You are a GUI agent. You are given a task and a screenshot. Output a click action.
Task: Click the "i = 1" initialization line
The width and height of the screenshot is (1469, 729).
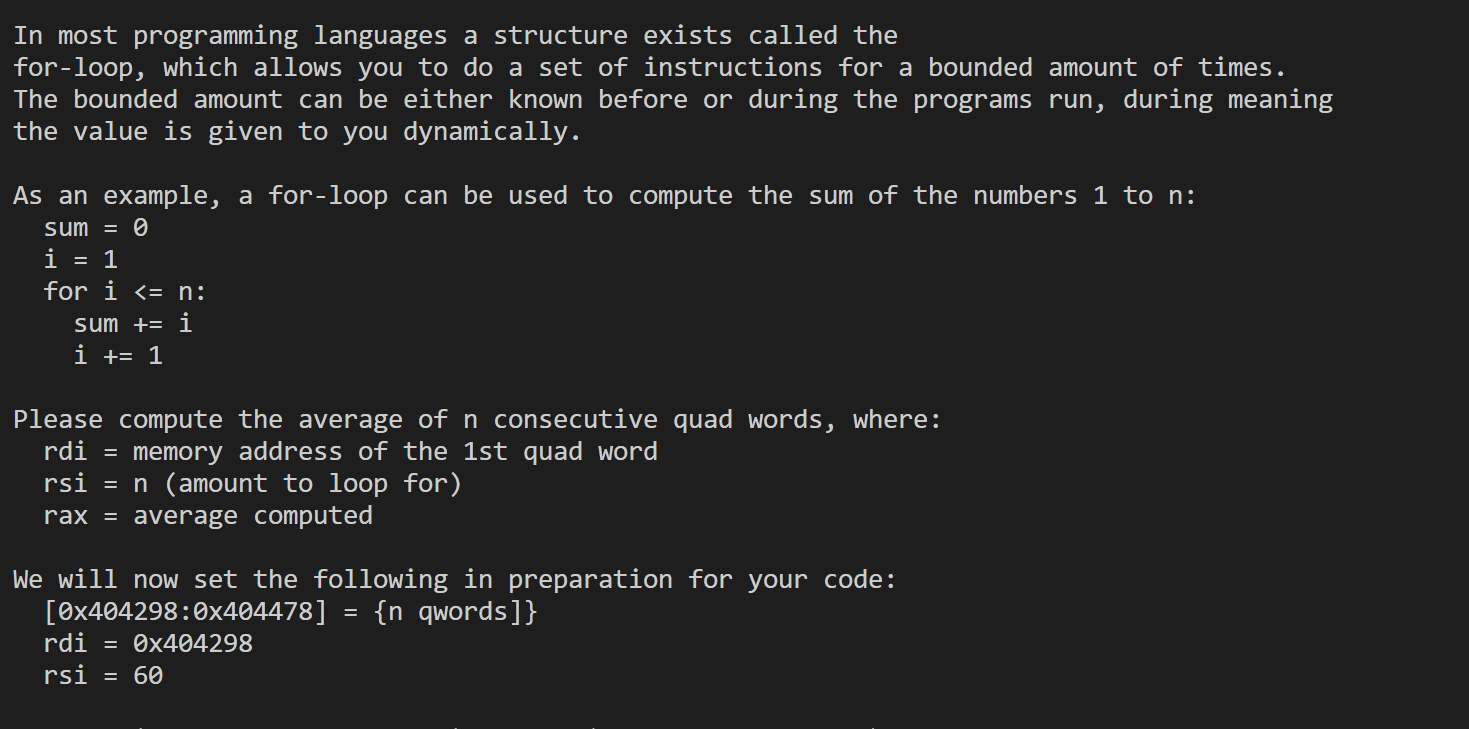pos(81,260)
